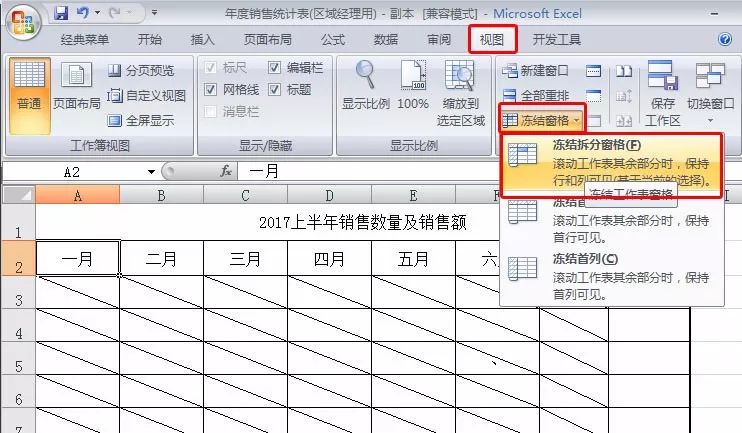Image resolution: width=742 pixels, height=433 pixels.
Task: Select the cell containing 二月
Action: 161,258
